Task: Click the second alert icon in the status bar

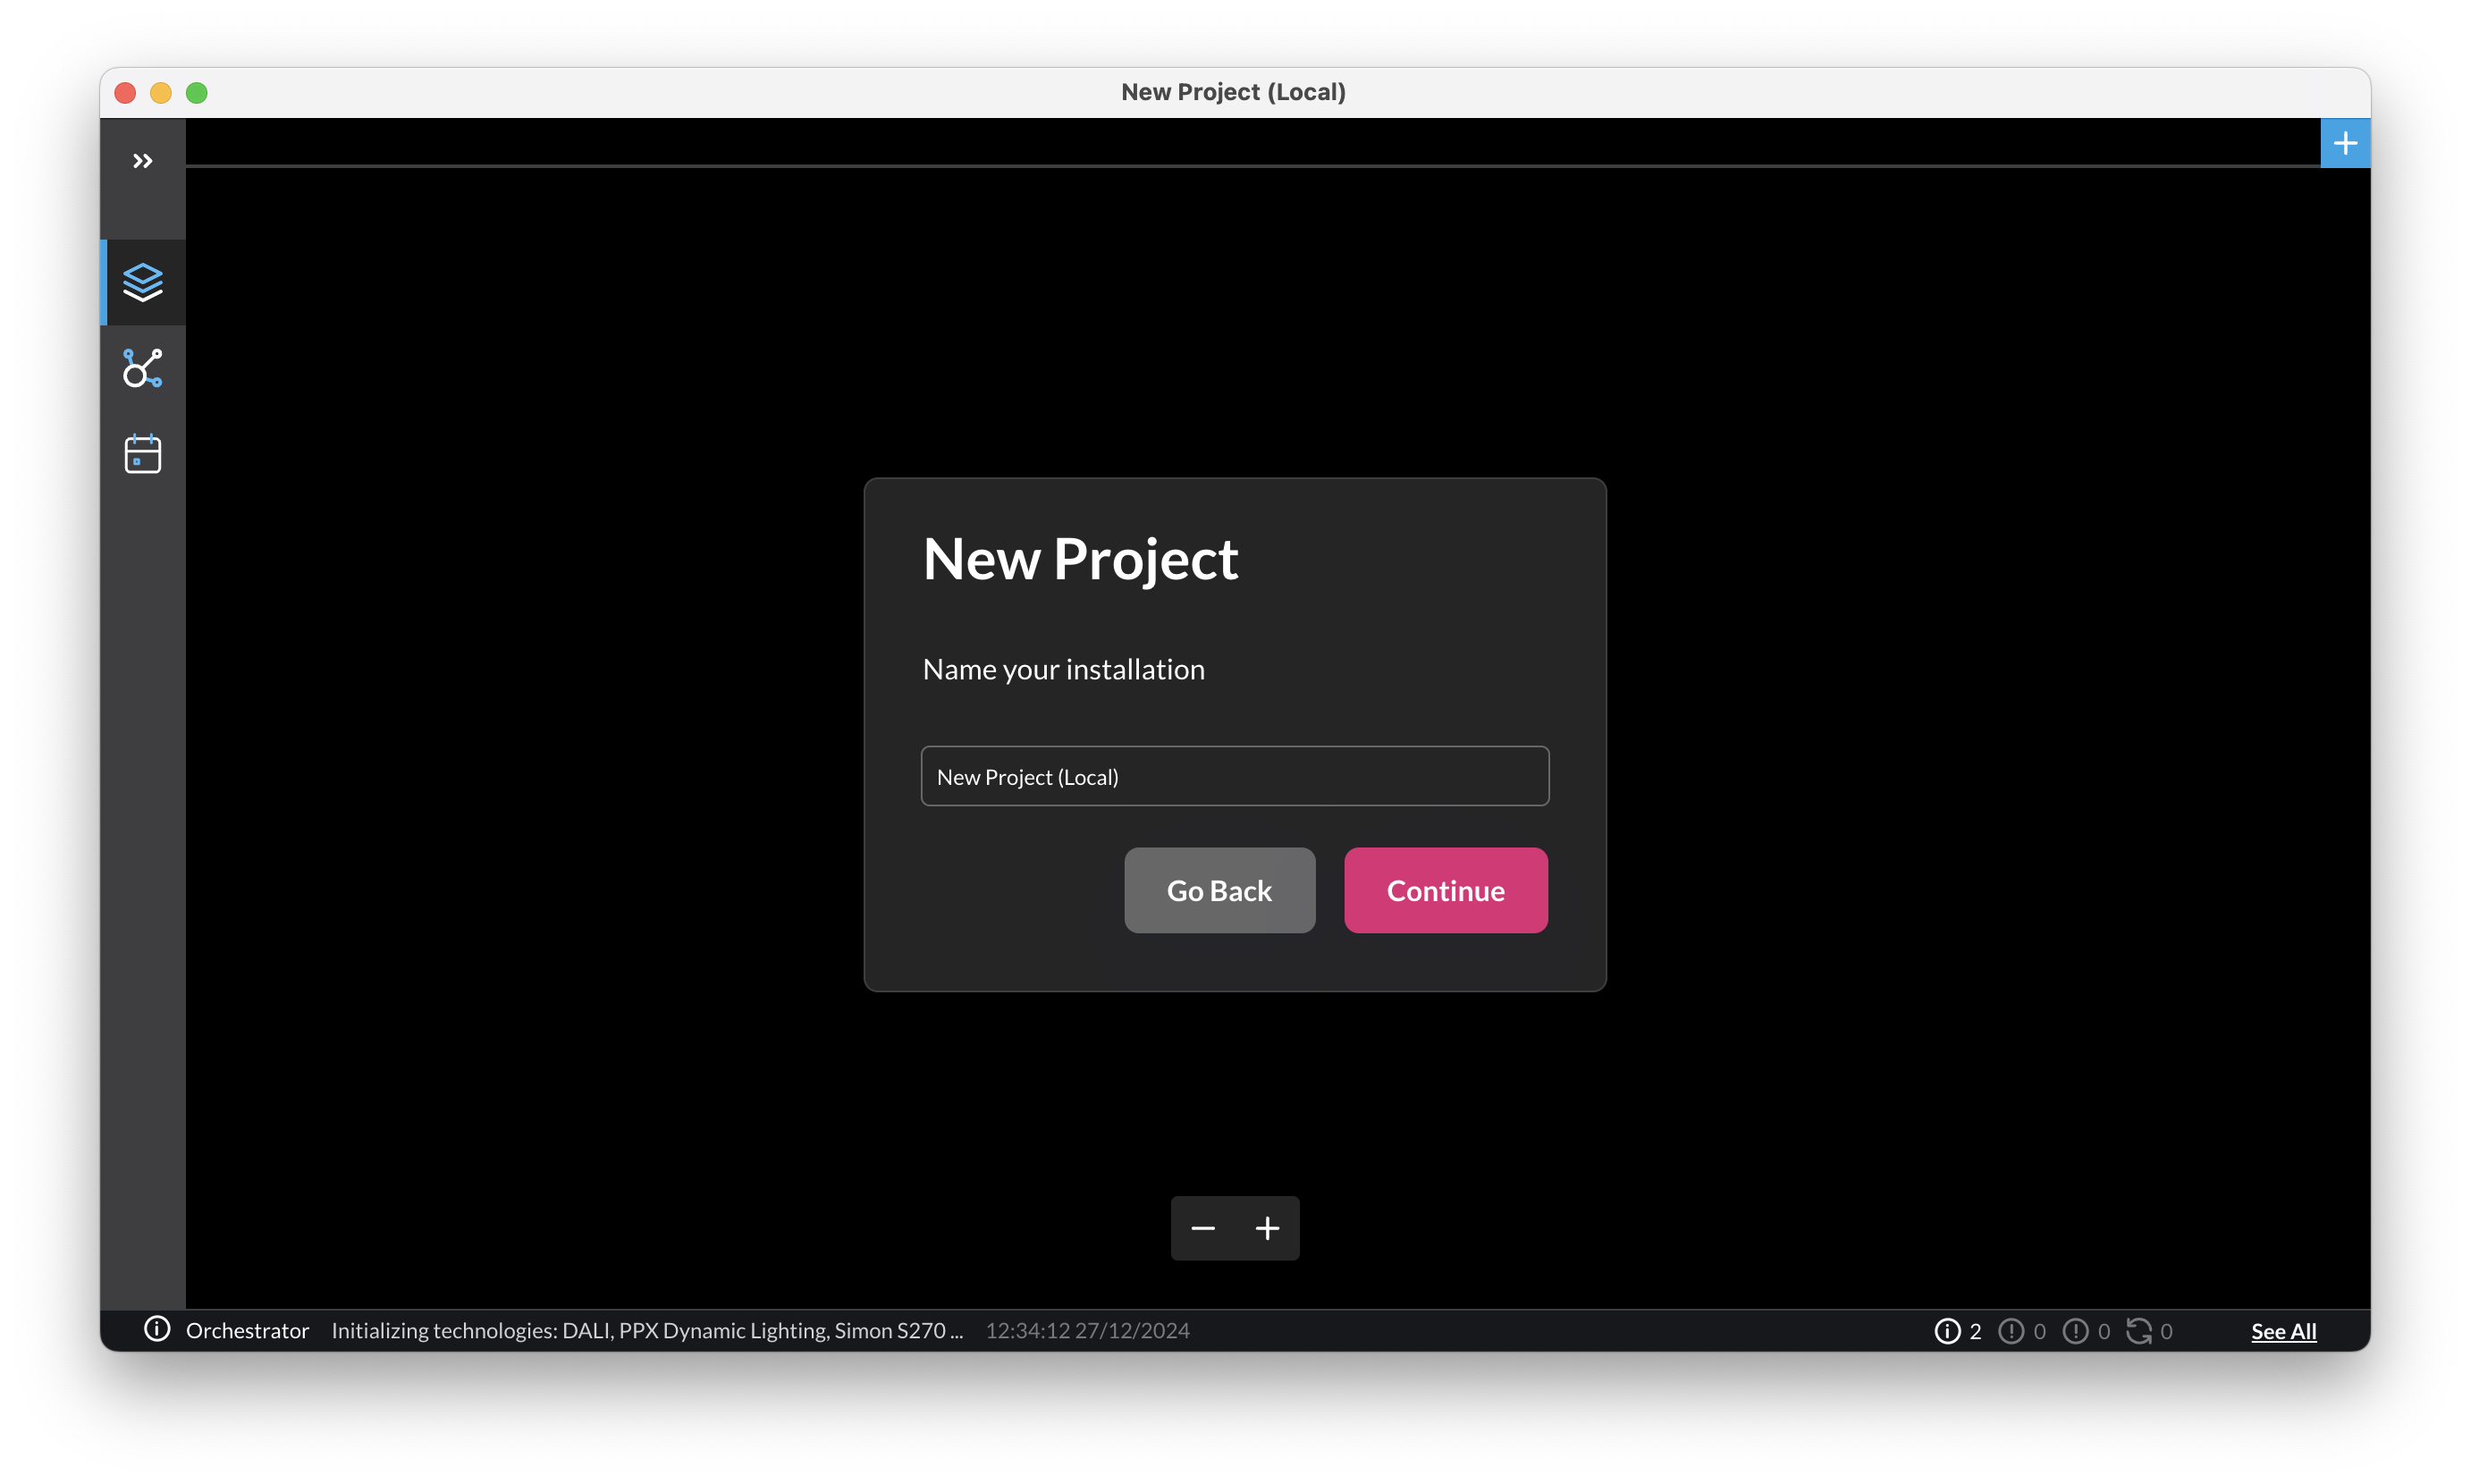Action: click(x=2077, y=1330)
